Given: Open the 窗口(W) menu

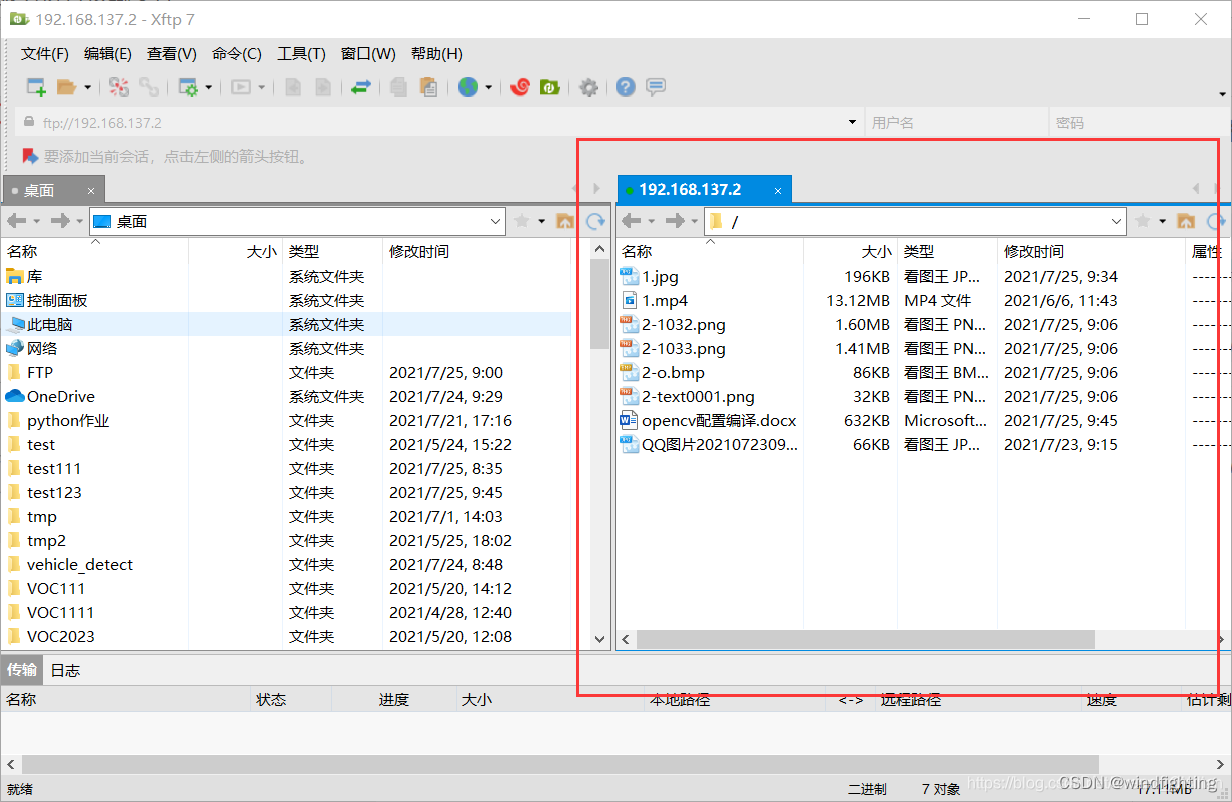Looking at the screenshot, I should click(368, 54).
